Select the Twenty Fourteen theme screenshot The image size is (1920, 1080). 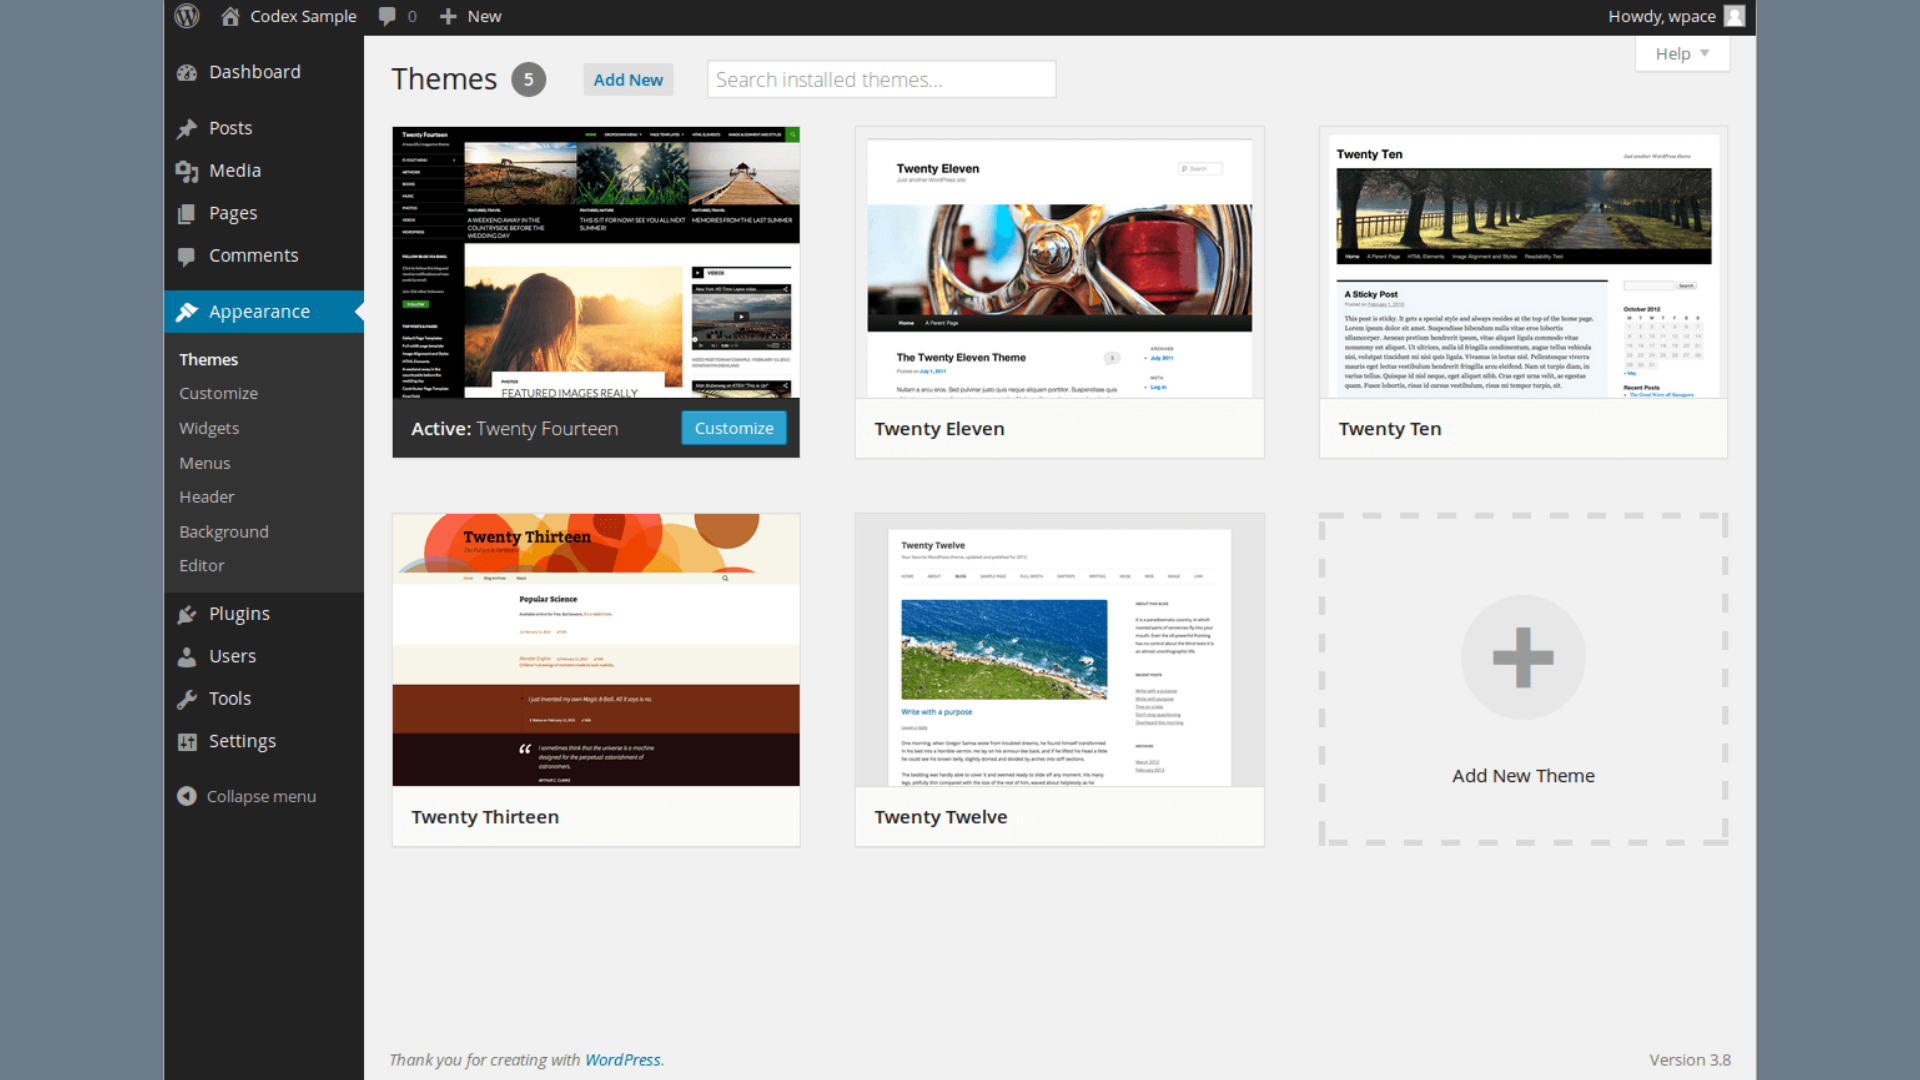(x=596, y=262)
